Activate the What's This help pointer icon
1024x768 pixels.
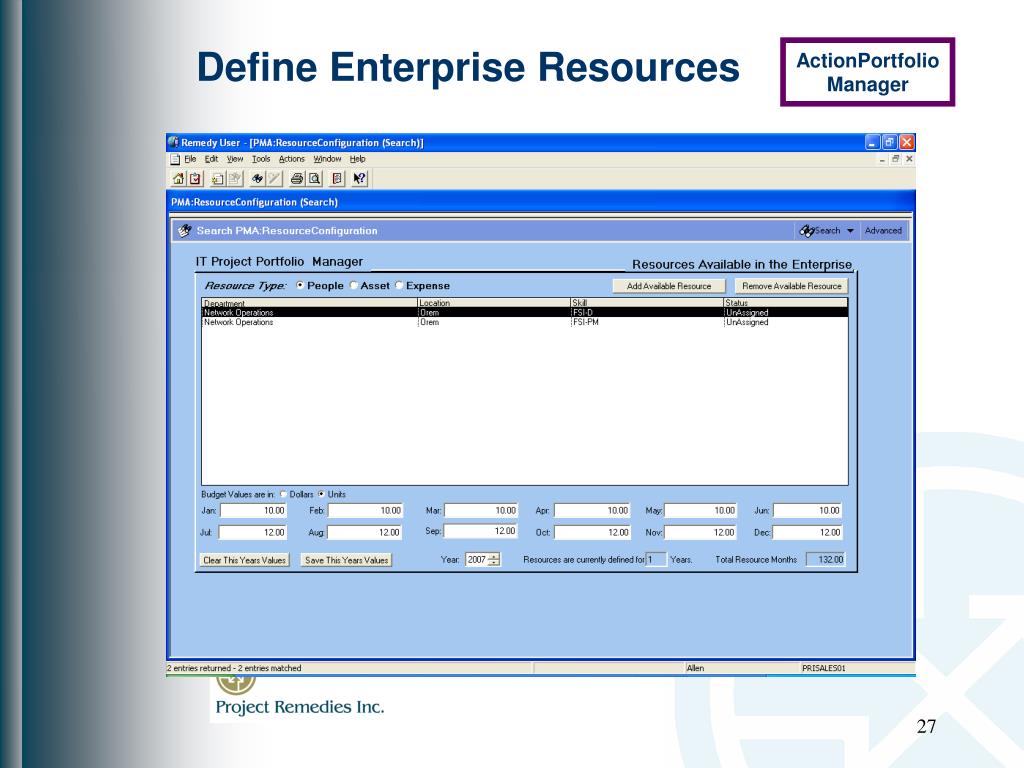(x=359, y=178)
